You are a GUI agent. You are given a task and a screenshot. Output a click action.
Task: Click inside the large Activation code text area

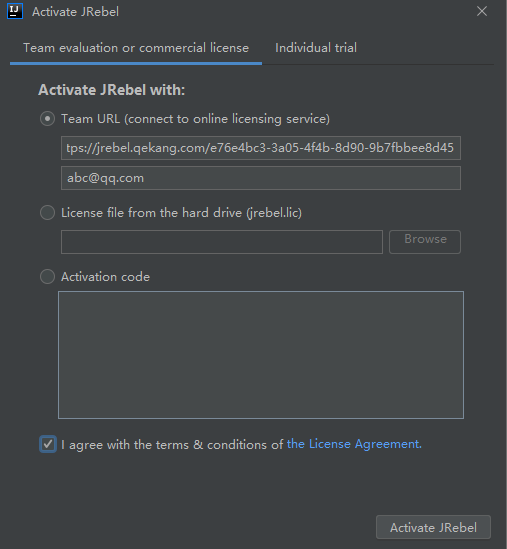click(x=261, y=355)
